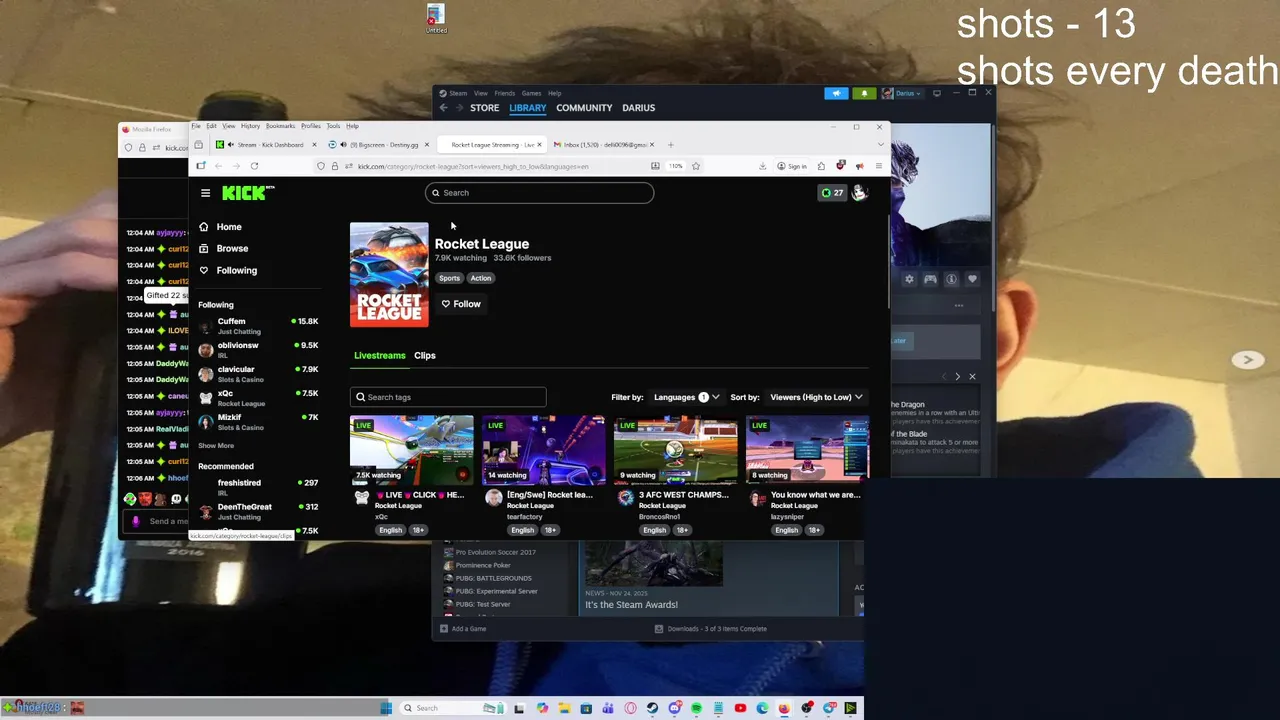This screenshot has width=1280, height=720.
Task: Reload the Kick page in Firefox
Action: point(254,166)
